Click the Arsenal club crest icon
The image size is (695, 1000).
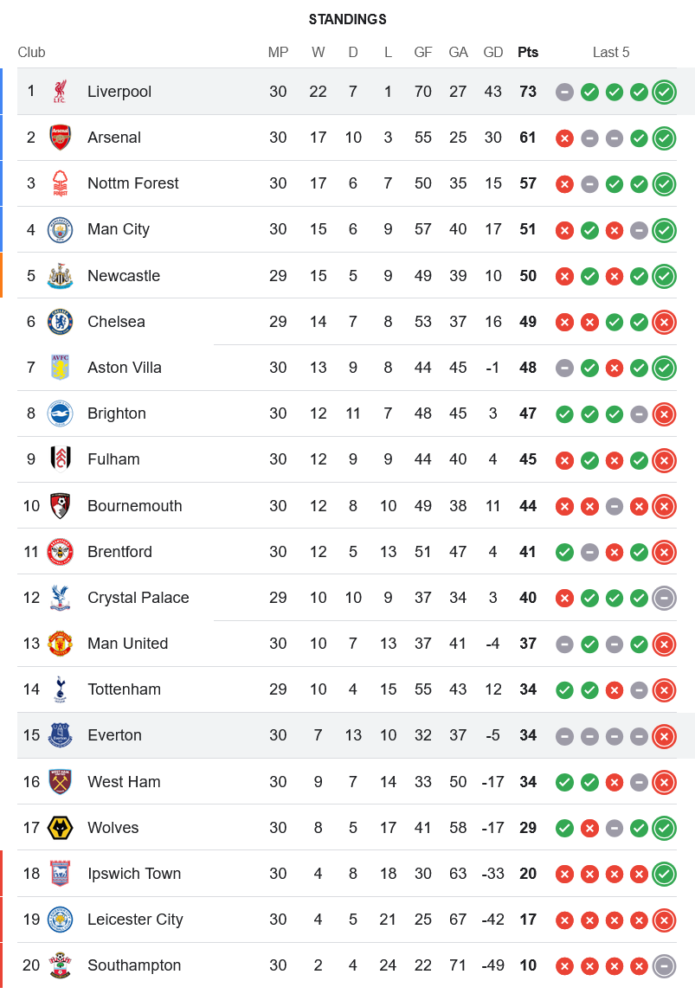[x=60, y=138]
